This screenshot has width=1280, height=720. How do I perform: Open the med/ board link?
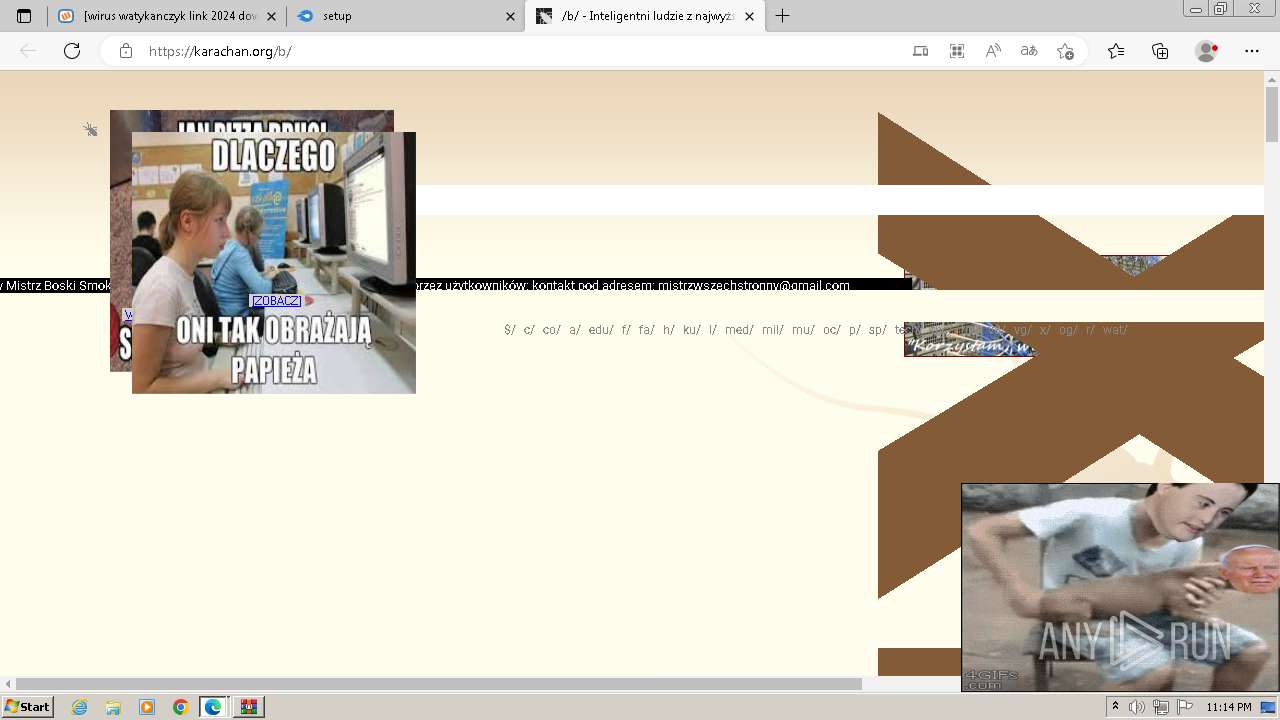coord(739,330)
